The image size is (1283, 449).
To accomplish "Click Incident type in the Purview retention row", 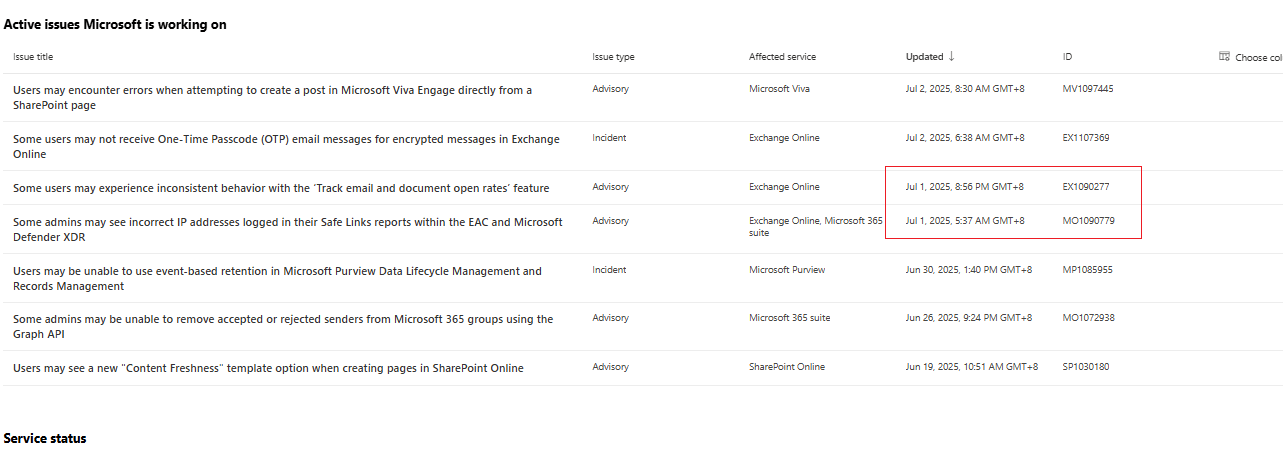I will pos(609,270).
